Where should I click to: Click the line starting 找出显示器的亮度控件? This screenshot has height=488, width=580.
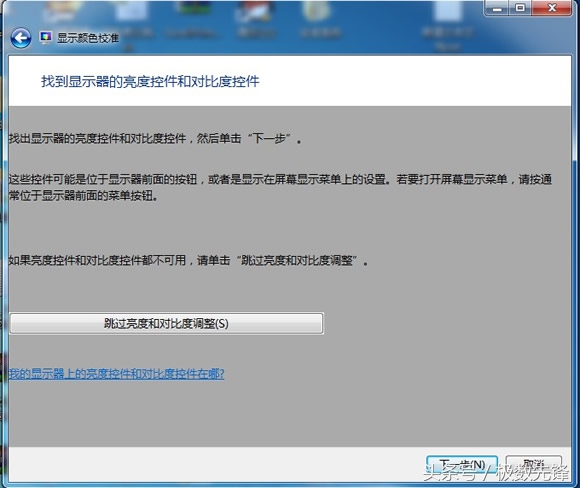pos(155,139)
